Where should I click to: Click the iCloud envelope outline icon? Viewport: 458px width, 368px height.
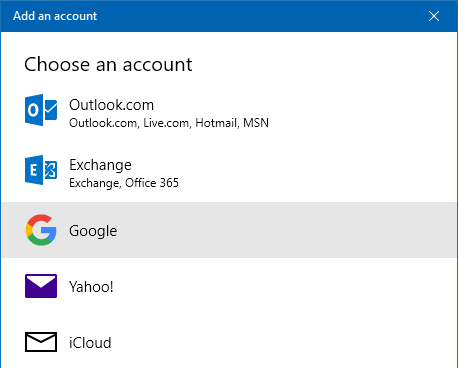click(41, 342)
